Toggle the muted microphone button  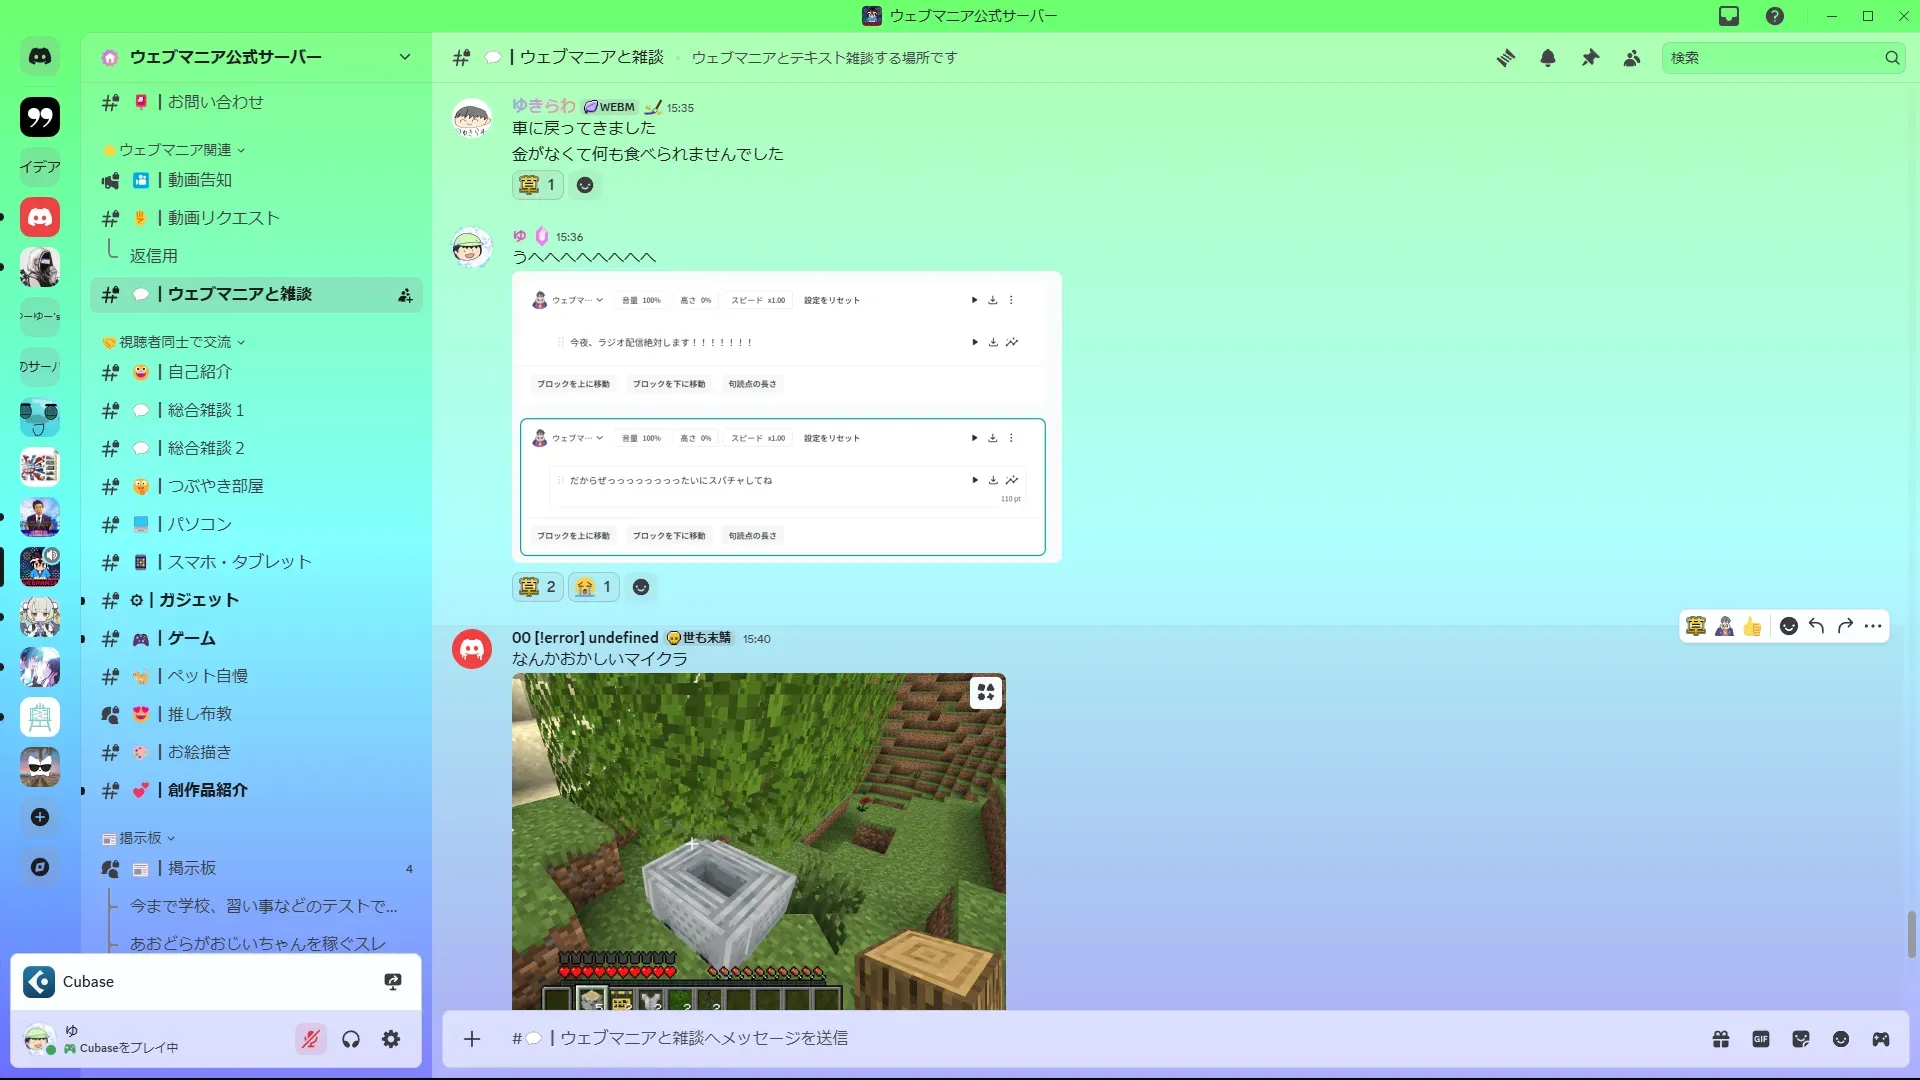(x=311, y=1039)
